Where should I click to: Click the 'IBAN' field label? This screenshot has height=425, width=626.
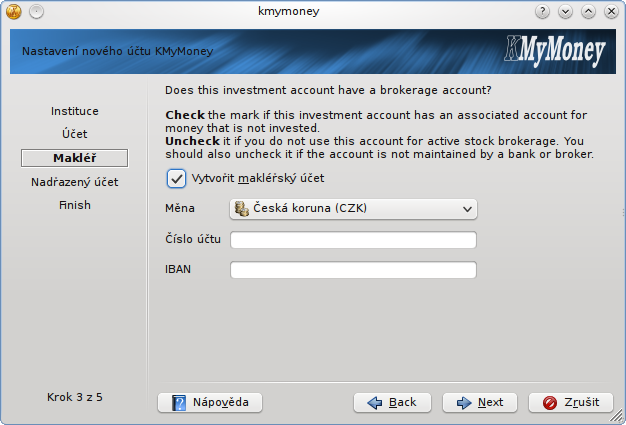178,269
